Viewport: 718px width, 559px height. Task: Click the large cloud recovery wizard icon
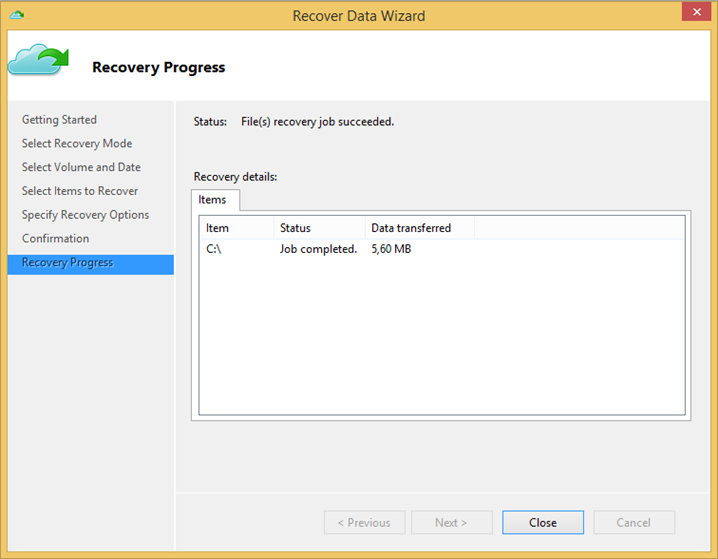click(38, 61)
